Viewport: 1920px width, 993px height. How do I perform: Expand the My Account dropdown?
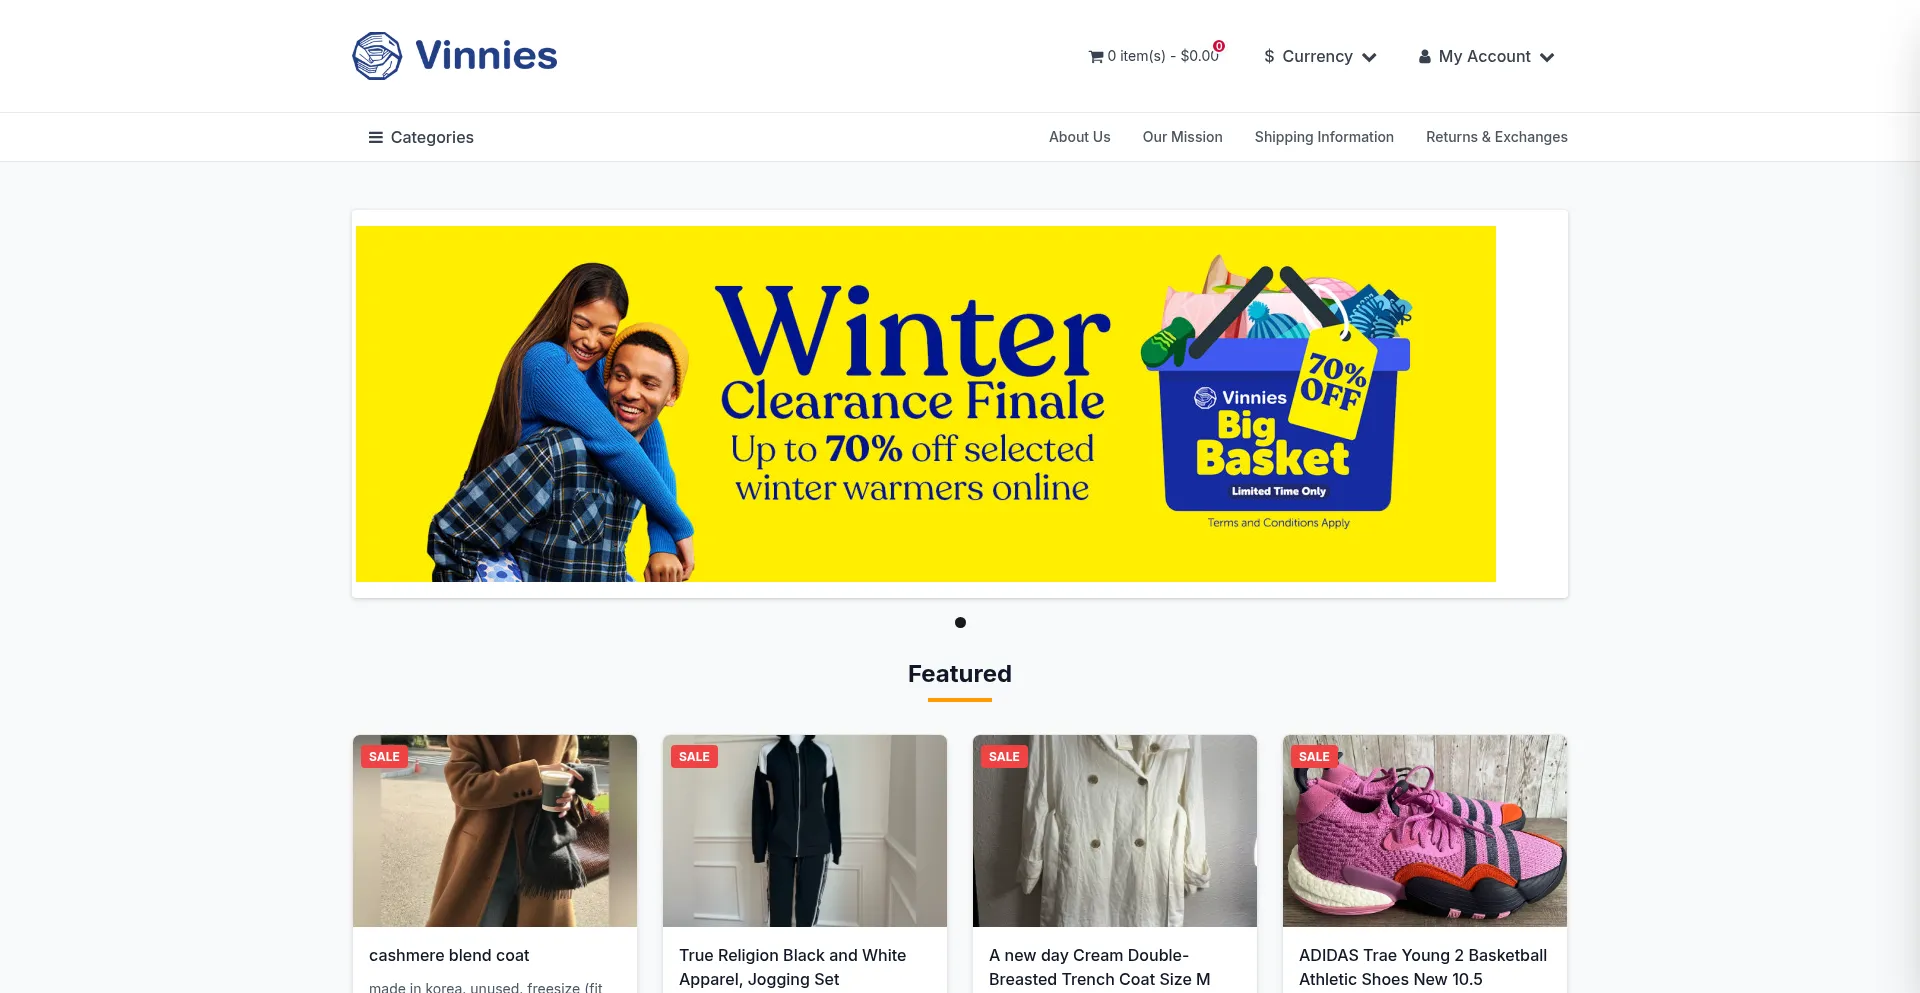point(1486,57)
